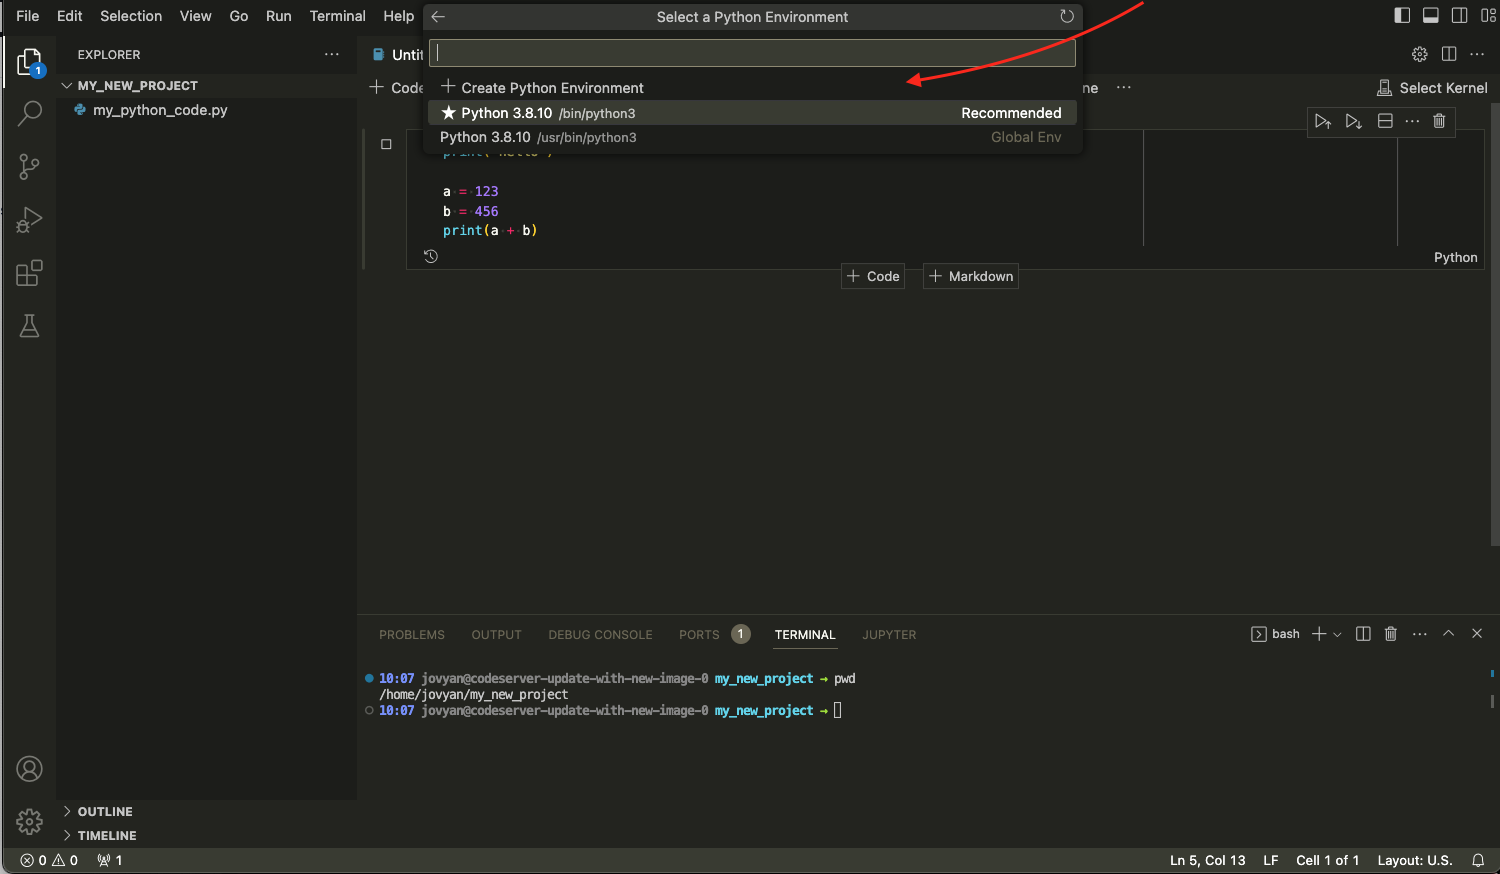This screenshot has height=874, width=1500.
Task: Open the Terminal menu
Action: pyautogui.click(x=337, y=16)
